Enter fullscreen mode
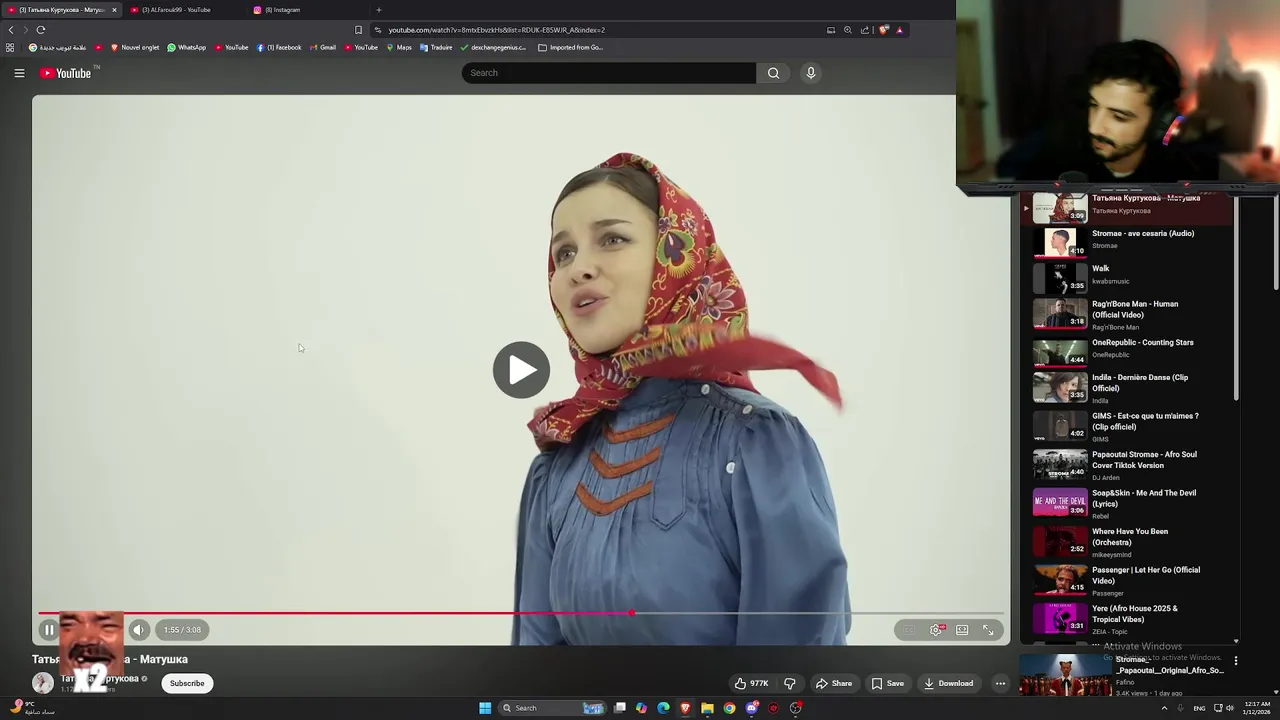Image resolution: width=1280 pixels, height=720 pixels. pos(988,630)
